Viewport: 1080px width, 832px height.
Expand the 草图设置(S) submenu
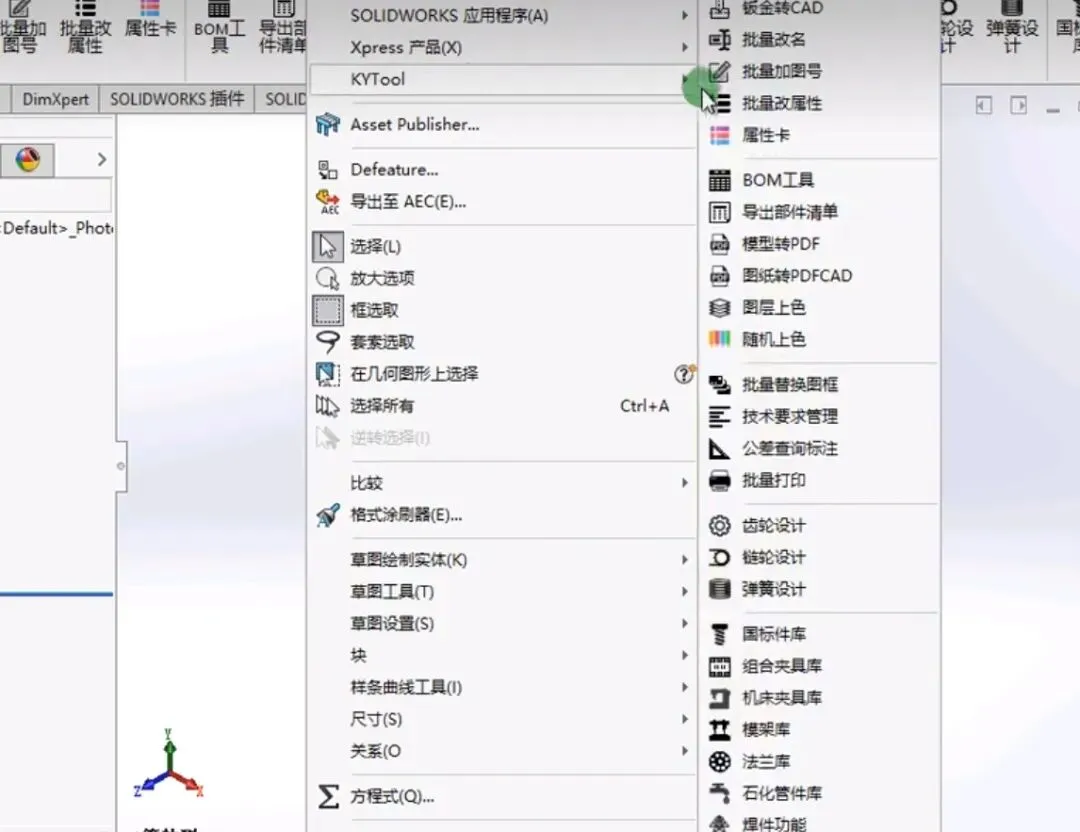click(503, 623)
